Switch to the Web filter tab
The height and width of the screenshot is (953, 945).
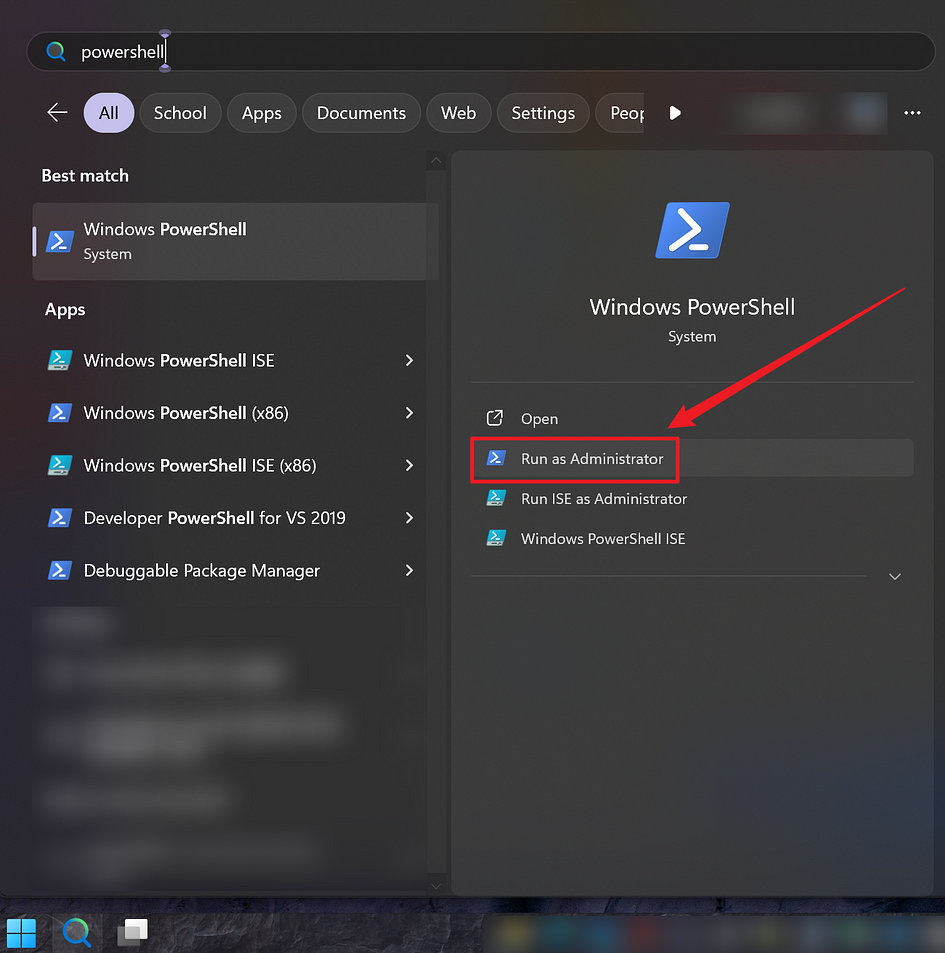coord(458,113)
